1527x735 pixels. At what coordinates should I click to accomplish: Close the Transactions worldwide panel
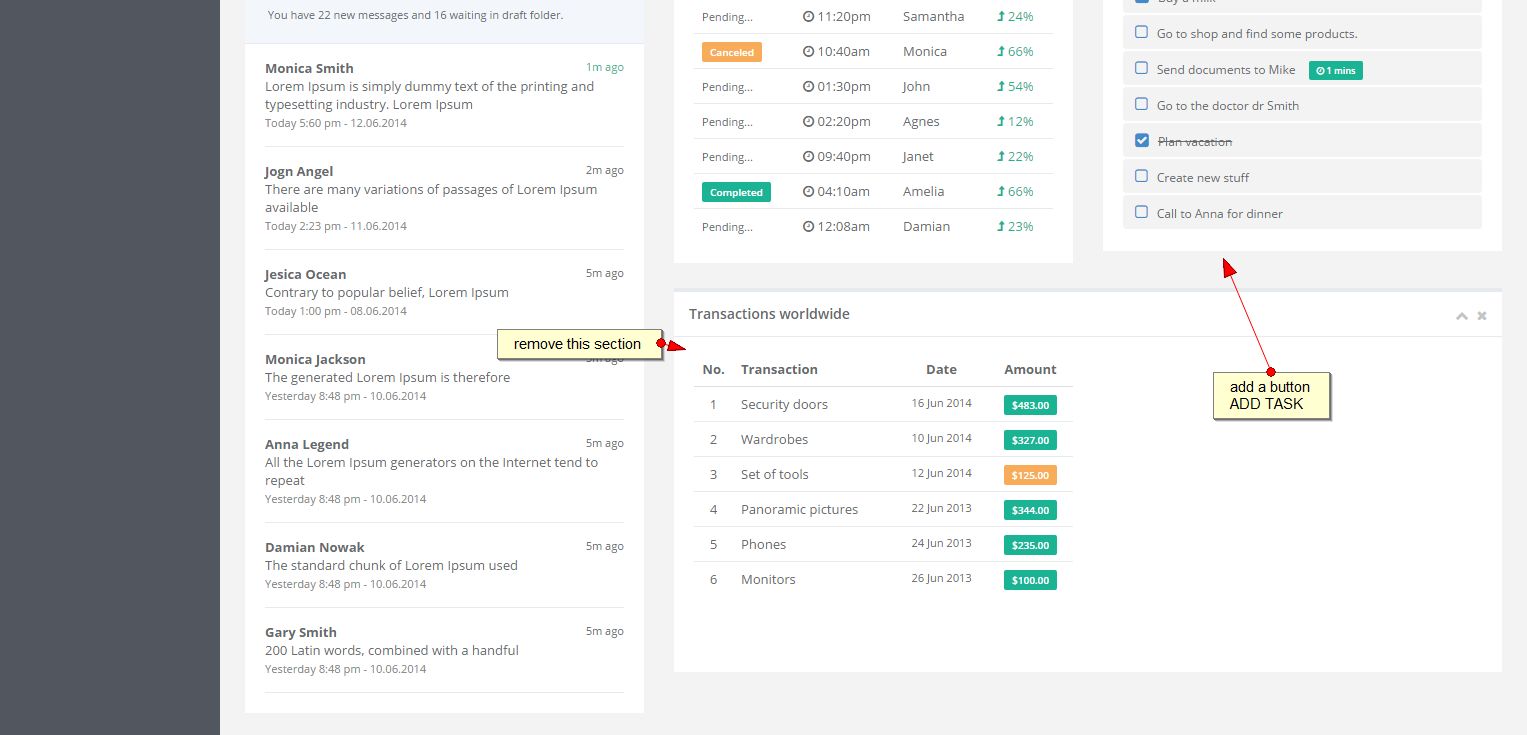(1482, 316)
